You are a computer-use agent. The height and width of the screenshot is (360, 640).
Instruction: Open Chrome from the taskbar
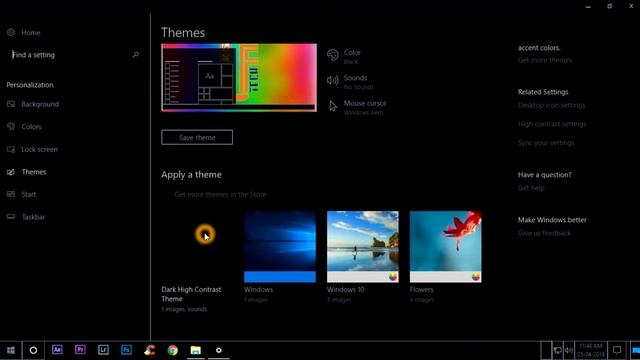pyautogui.click(x=173, y=350)
